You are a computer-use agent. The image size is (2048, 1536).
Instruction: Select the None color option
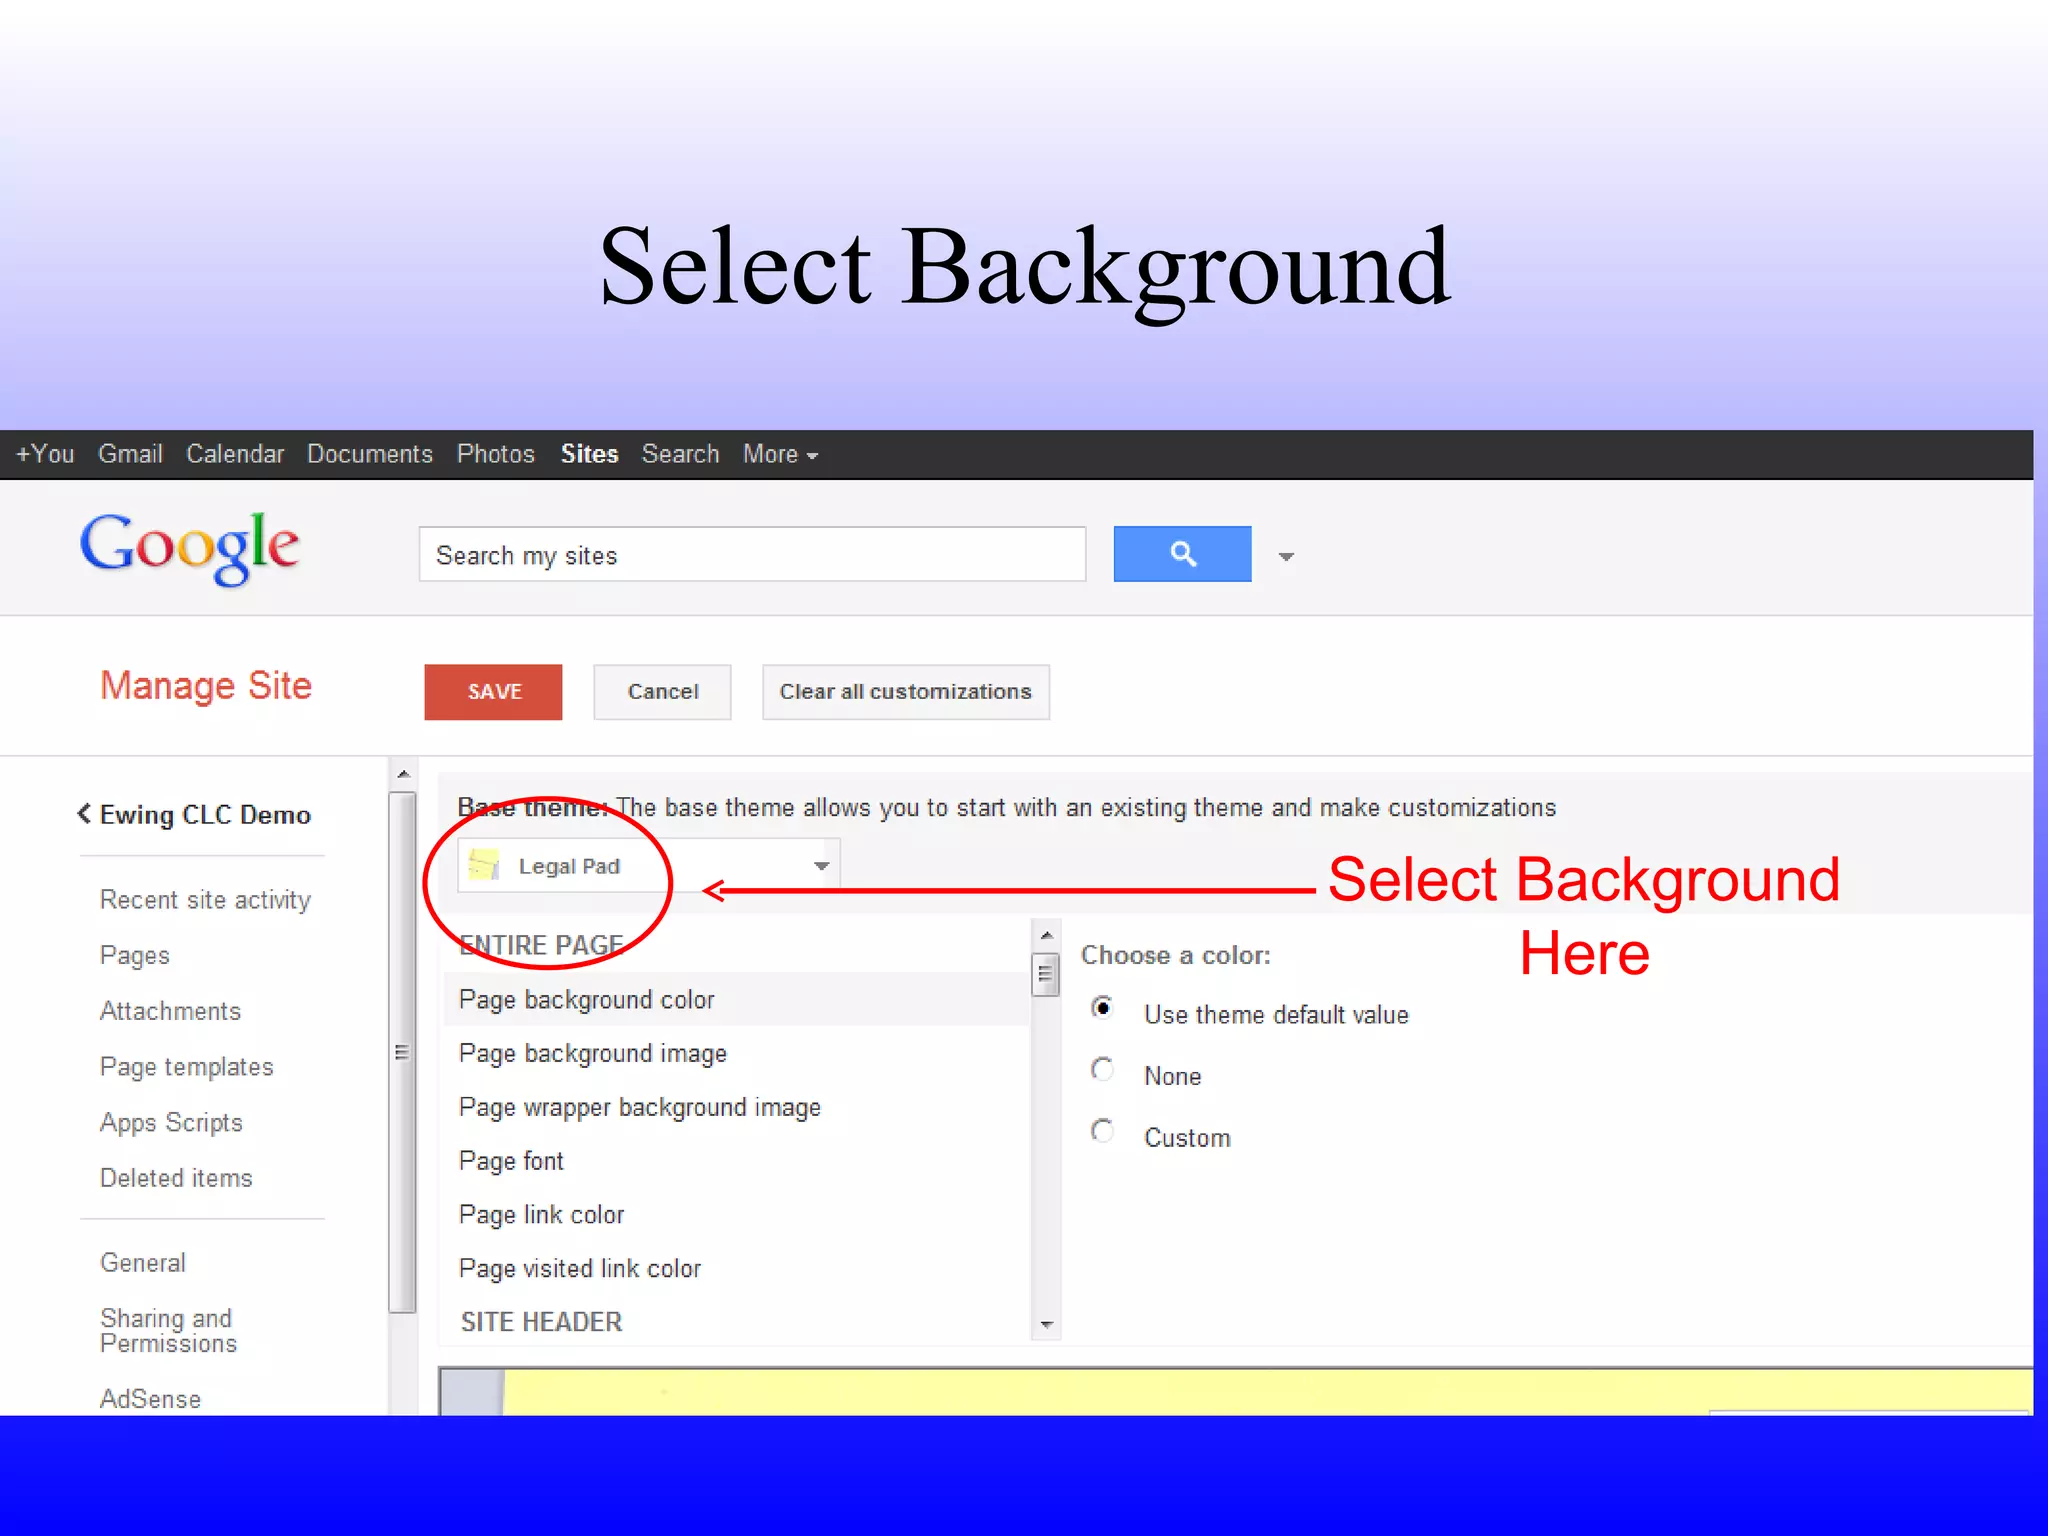1102,1069
